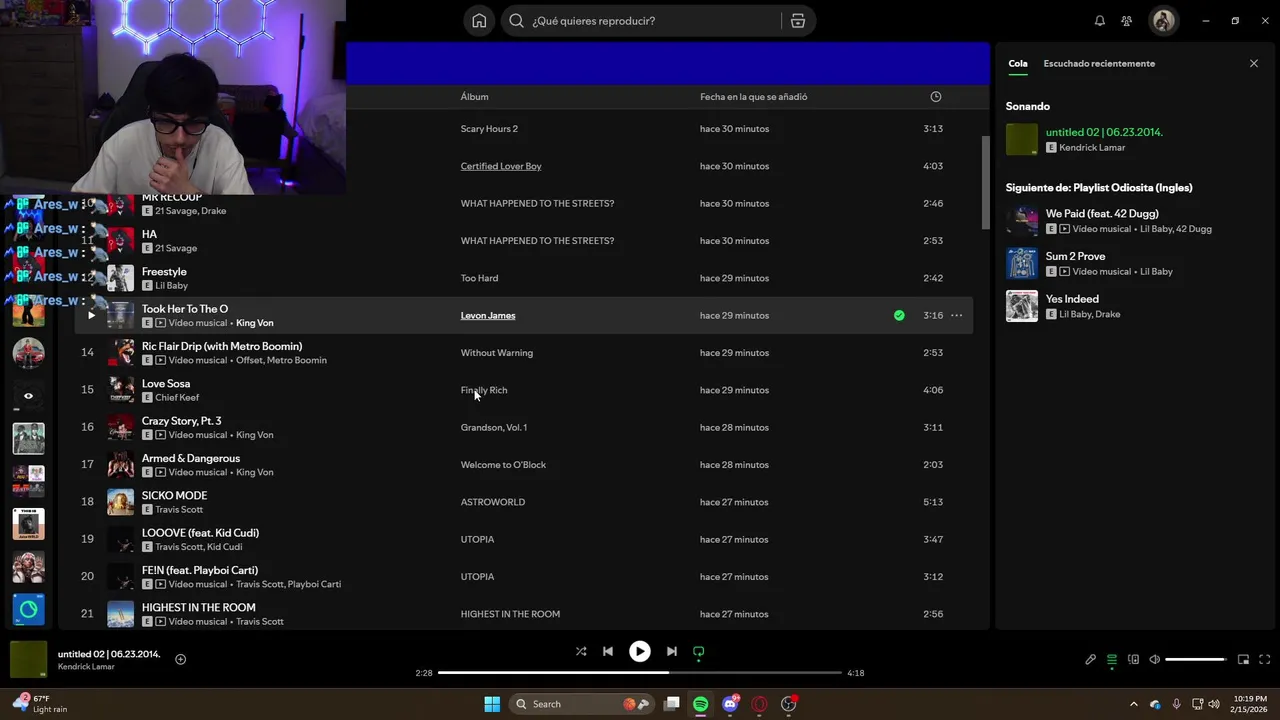Click the We Paid queue cover thumbnail

coord(1022,221)
